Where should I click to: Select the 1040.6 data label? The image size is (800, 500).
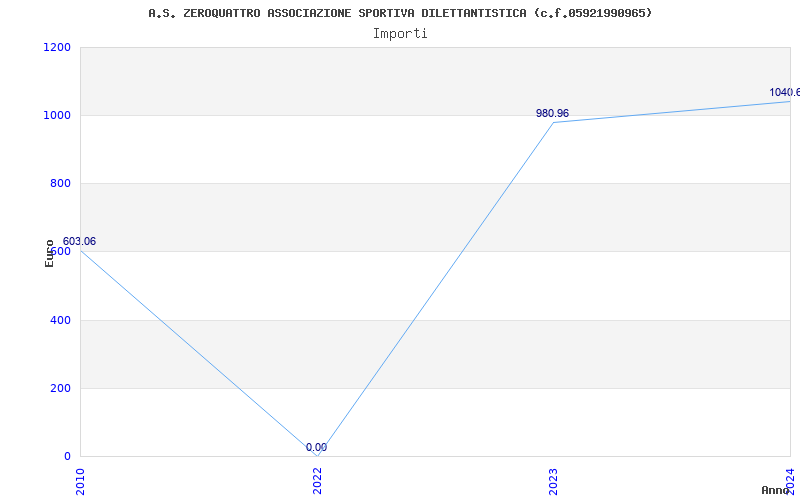785,92
